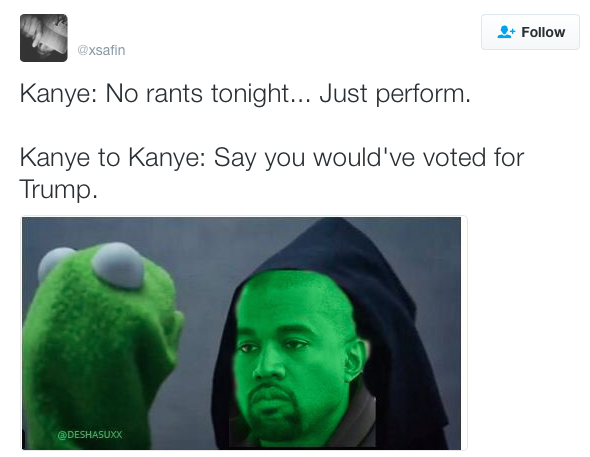590x457 pixels.
Task: Click the person-plus icon inside Follow
Action: [x=506, y=32]
